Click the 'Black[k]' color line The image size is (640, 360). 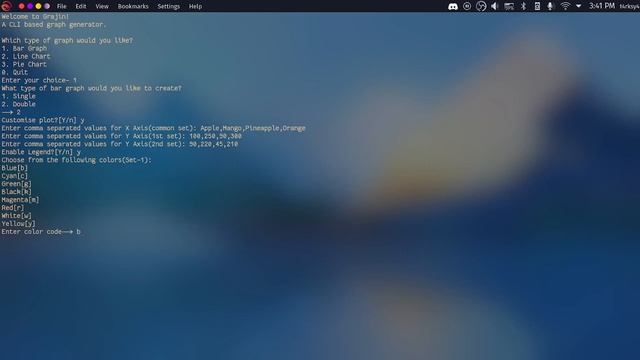click(x=16, y=191)
